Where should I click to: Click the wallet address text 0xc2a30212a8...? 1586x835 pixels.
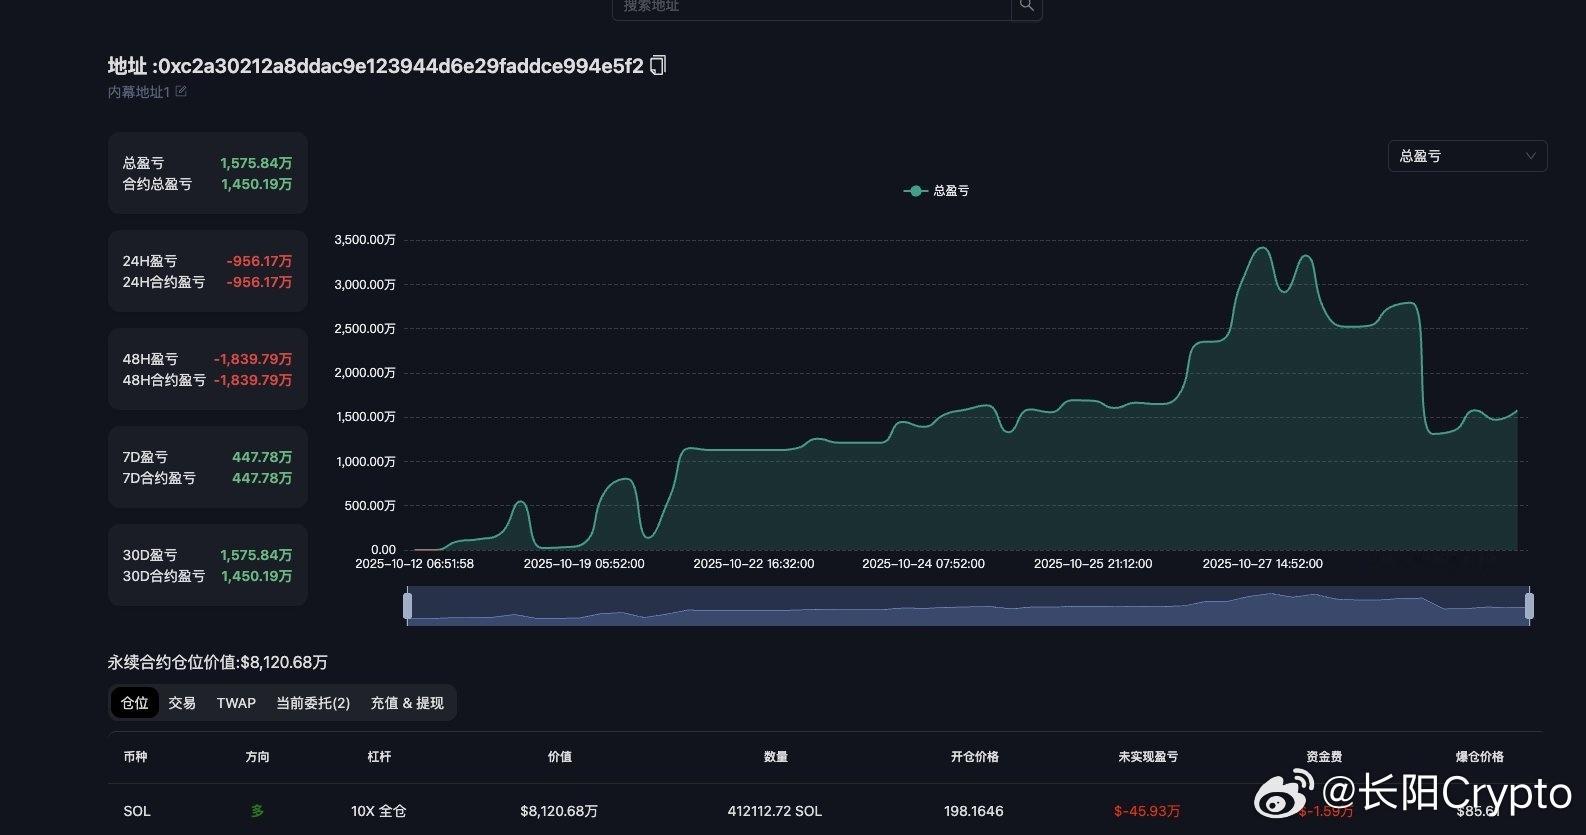coord(401,66)
